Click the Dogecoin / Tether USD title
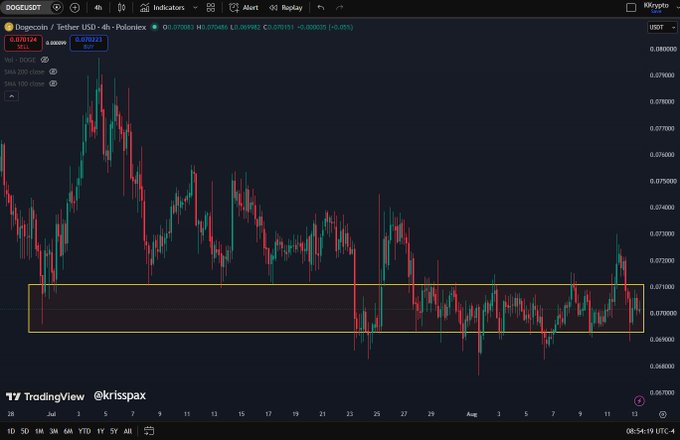Screen dimensions: 680x440 pos(81,27)
